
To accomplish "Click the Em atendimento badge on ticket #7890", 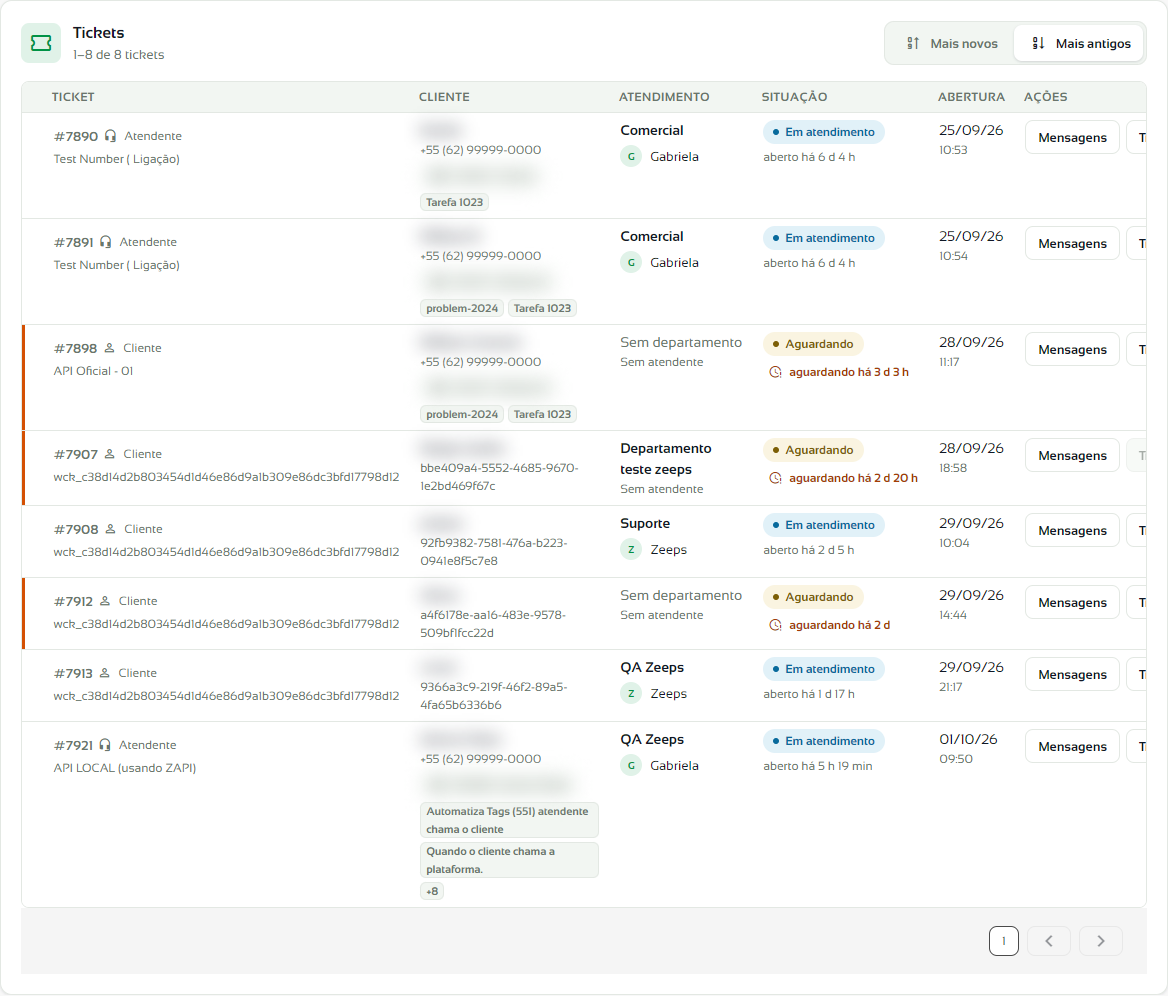I will [823, 132].
